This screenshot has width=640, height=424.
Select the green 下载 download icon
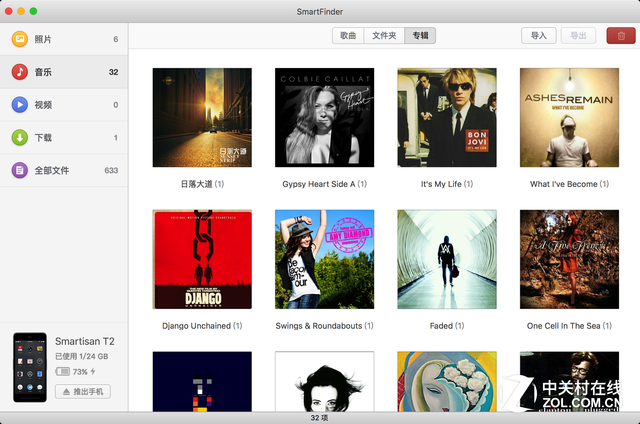[20, 137]
